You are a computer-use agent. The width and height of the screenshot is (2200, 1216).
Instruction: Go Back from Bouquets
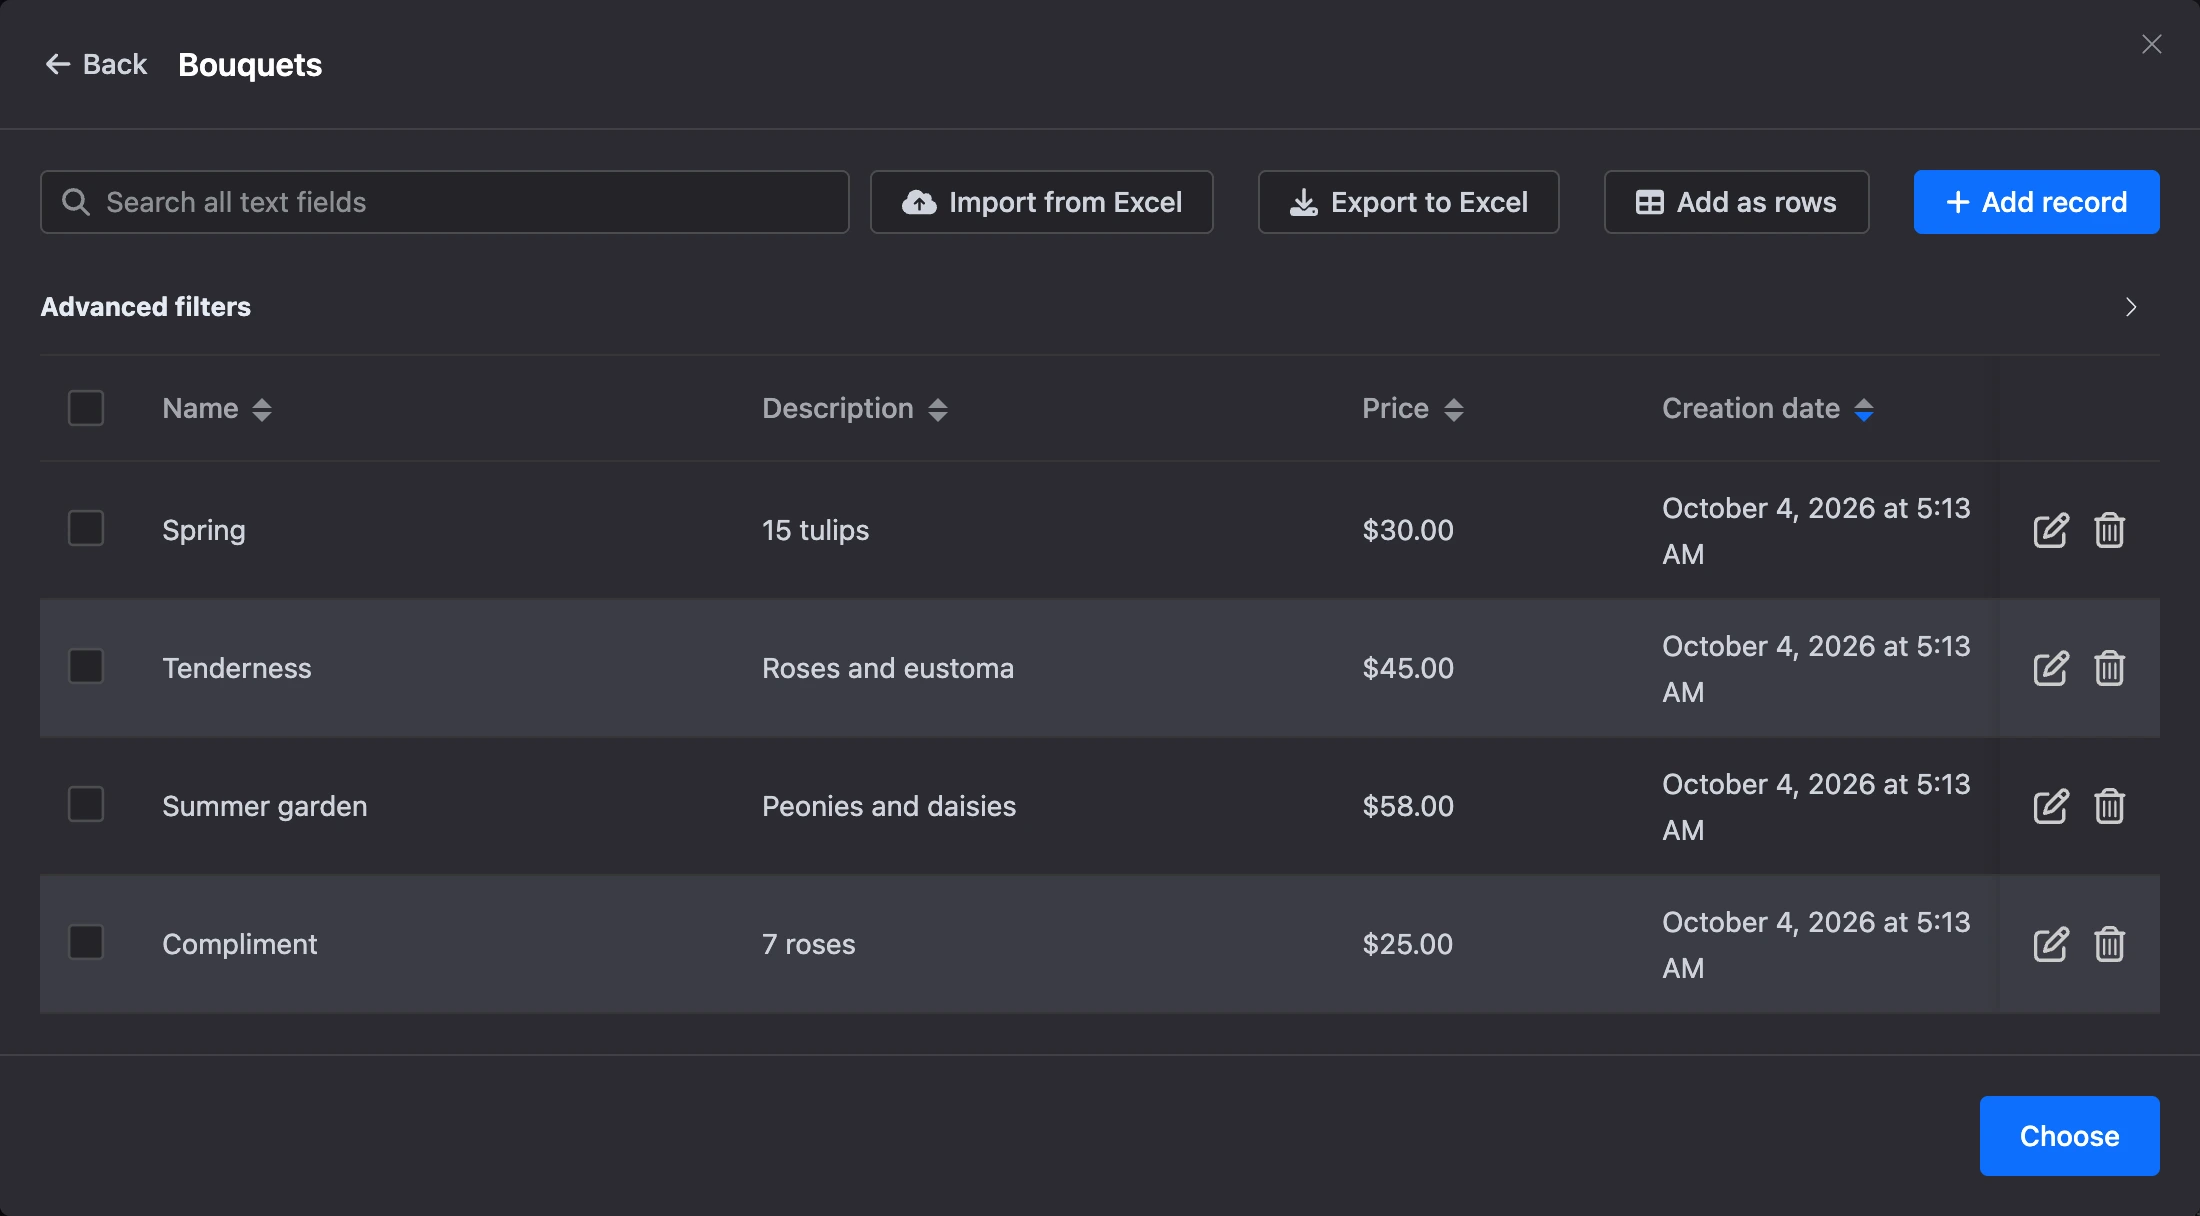(96, 64)
